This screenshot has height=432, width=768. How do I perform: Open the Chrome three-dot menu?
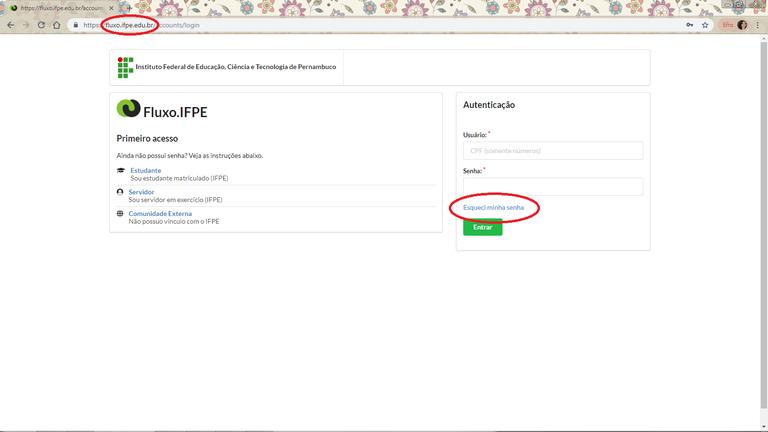[x=757, y=25]
